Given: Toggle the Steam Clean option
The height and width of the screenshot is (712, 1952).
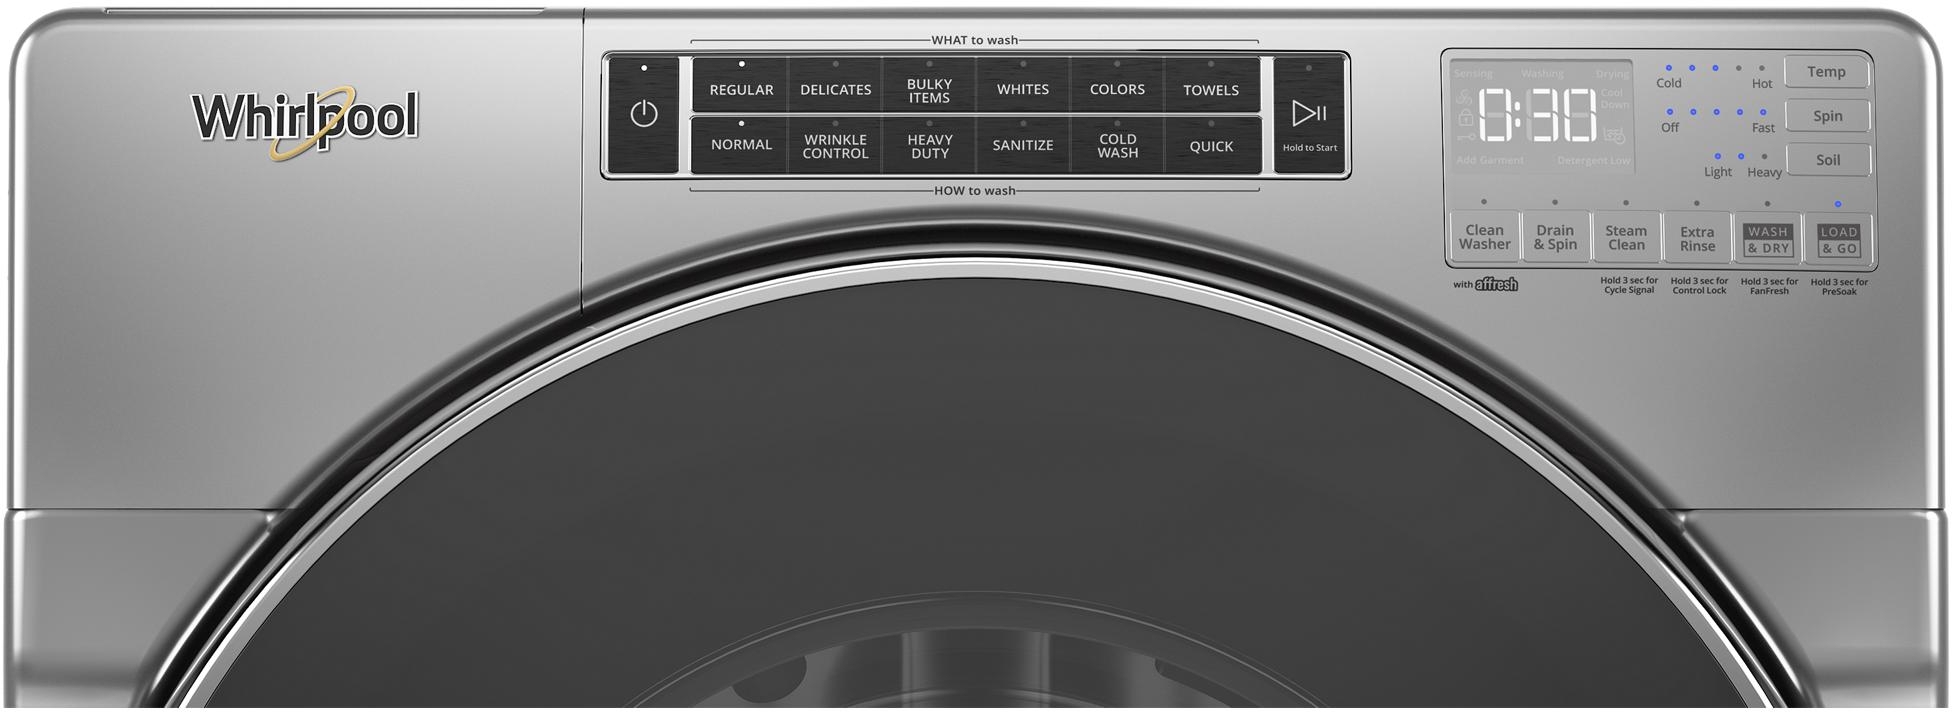Looking at the screenshot, I should click(x=1626, y=237).
